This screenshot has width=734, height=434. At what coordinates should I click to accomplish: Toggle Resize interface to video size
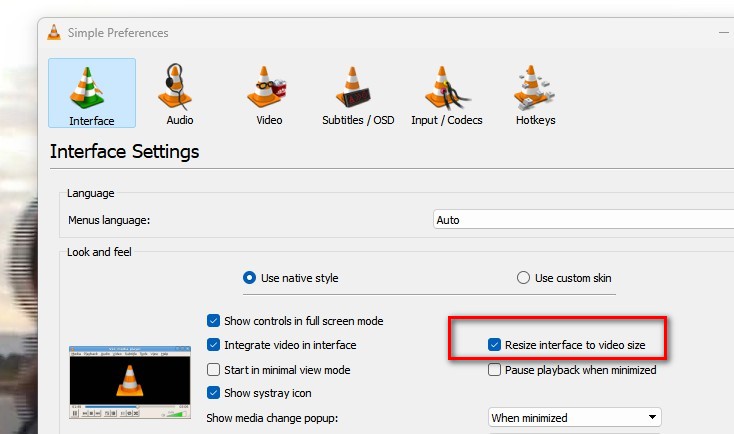(566, 345)
